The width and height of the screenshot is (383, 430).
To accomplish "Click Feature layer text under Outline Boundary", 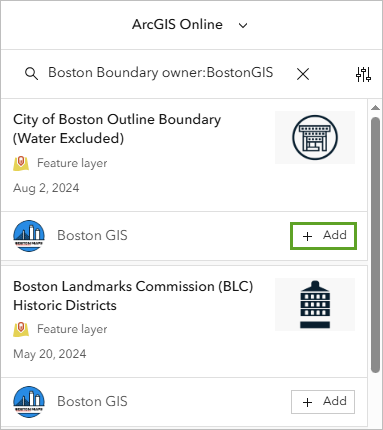I will point(72,163).
